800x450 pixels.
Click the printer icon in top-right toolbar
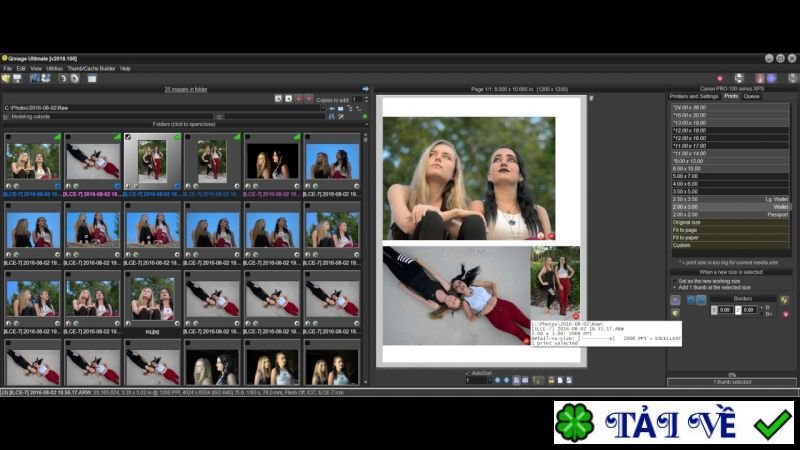click(x=739, y=78)
